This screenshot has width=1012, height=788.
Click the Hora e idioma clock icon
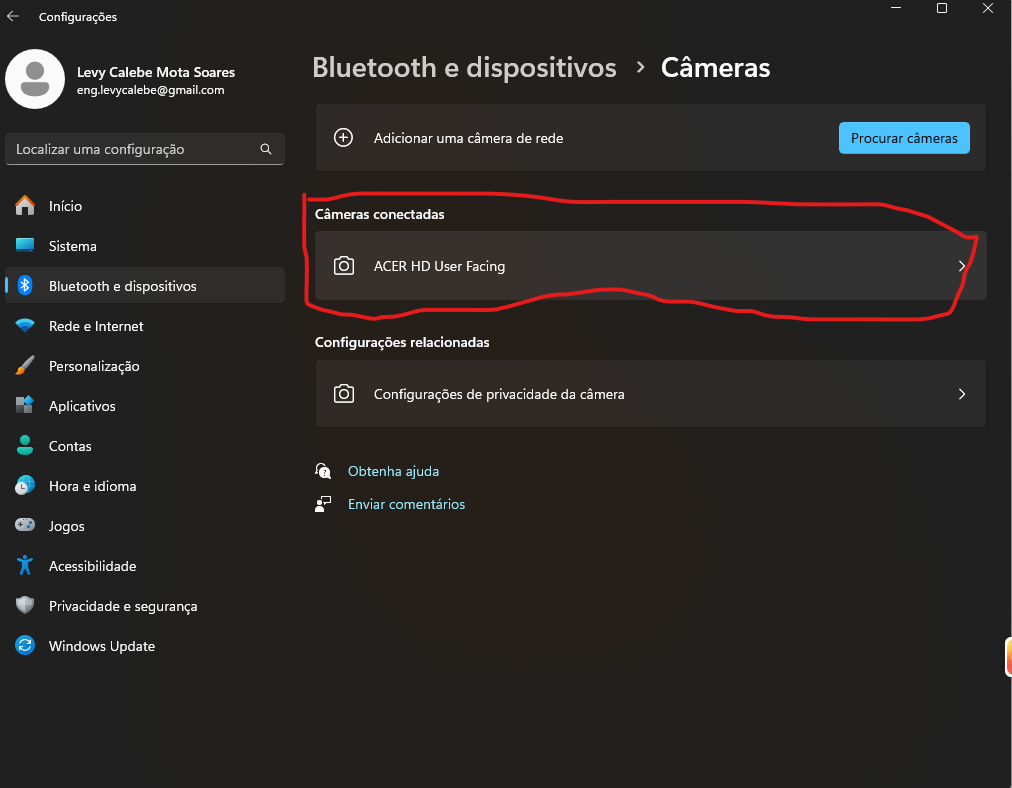click(x=25, y=486)
